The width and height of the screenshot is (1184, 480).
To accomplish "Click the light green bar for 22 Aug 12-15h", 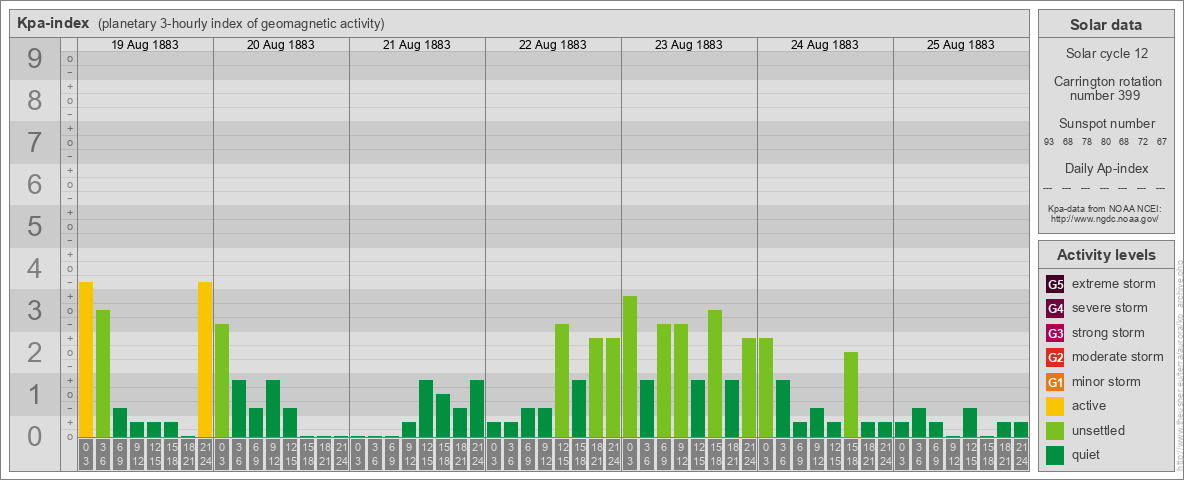I will tap(562, 380).
